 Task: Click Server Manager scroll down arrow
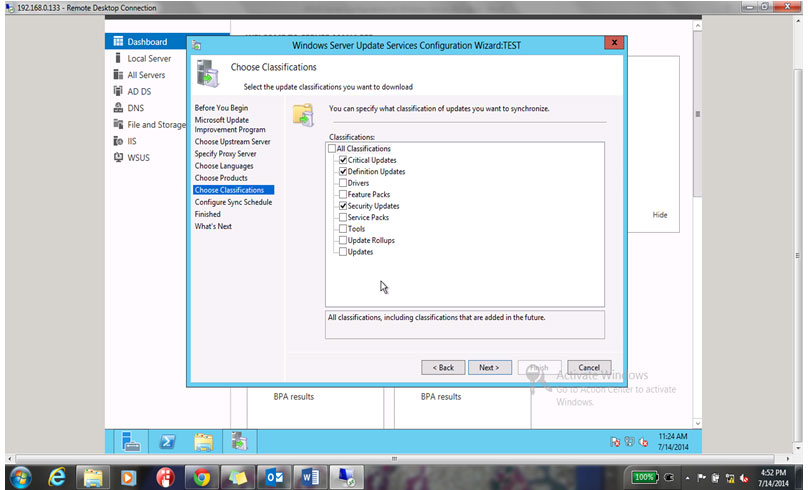pos(698,424)
